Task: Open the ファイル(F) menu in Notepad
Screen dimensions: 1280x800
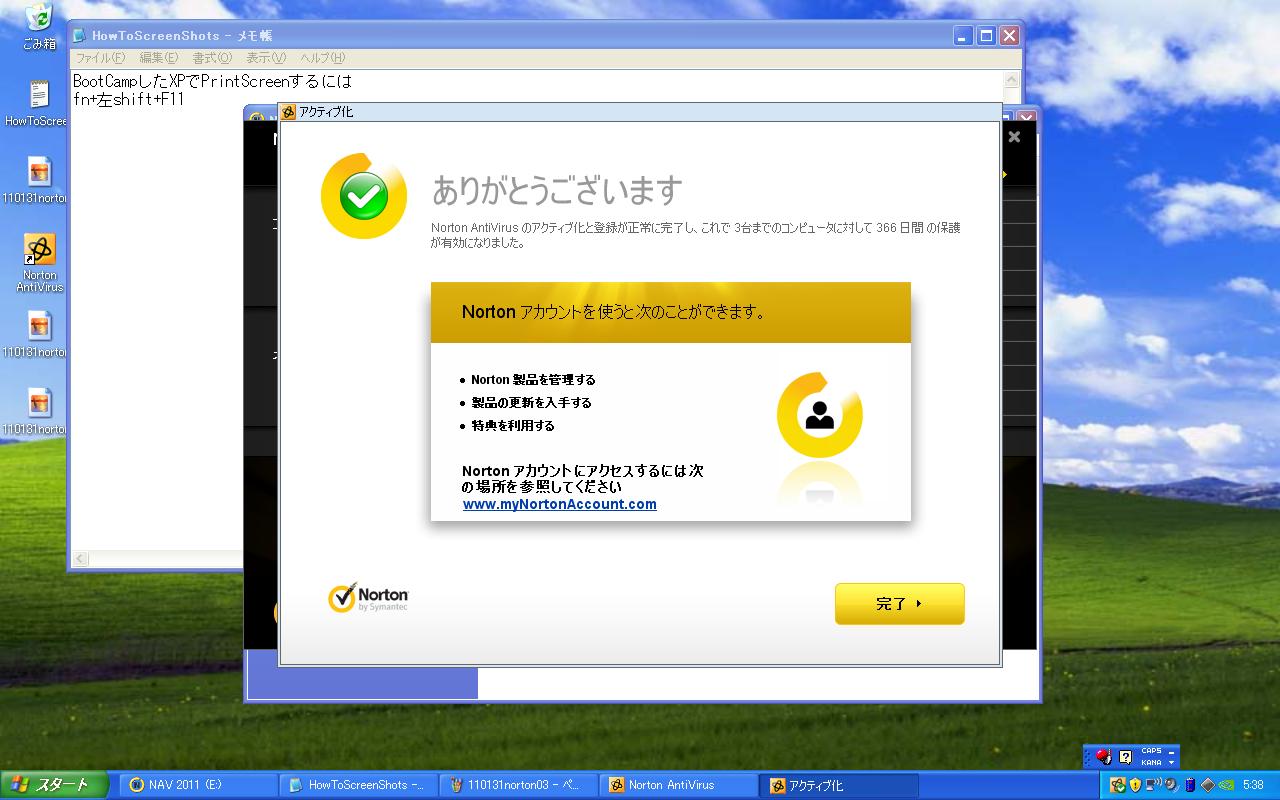Action: coord(100,58)
